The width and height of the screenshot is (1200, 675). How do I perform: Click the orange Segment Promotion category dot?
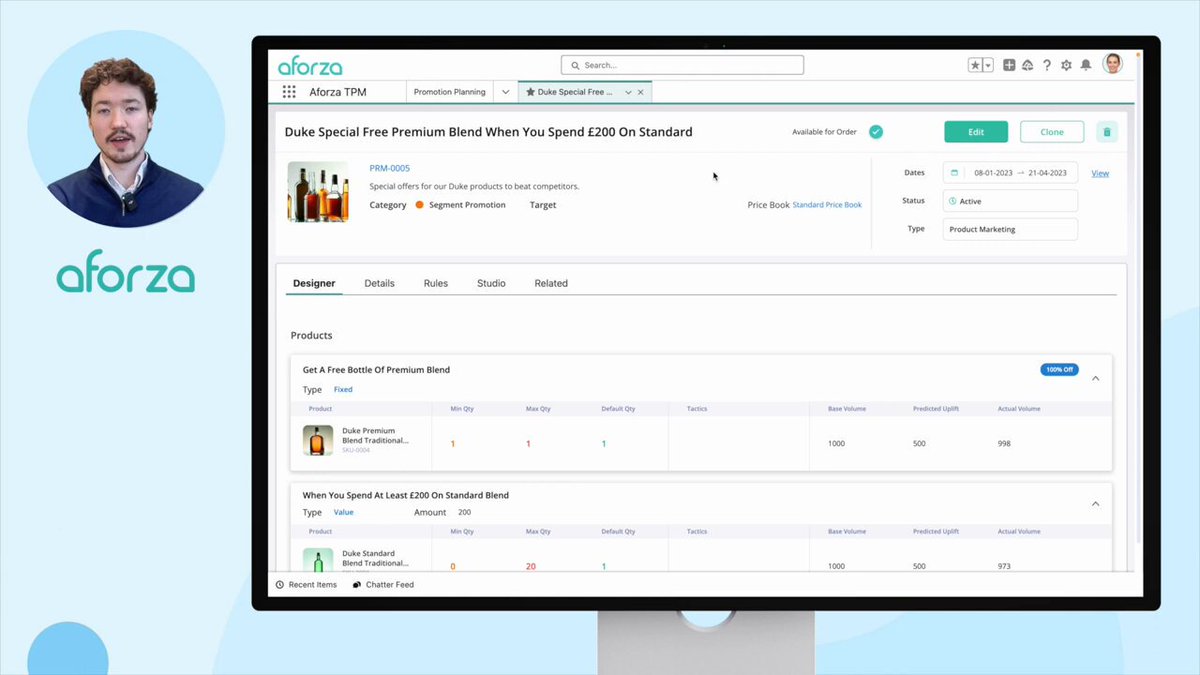pos(419,205)
